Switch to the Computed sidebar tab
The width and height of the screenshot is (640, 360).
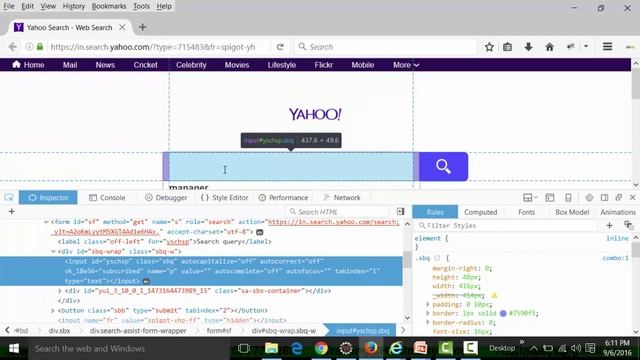480,212
